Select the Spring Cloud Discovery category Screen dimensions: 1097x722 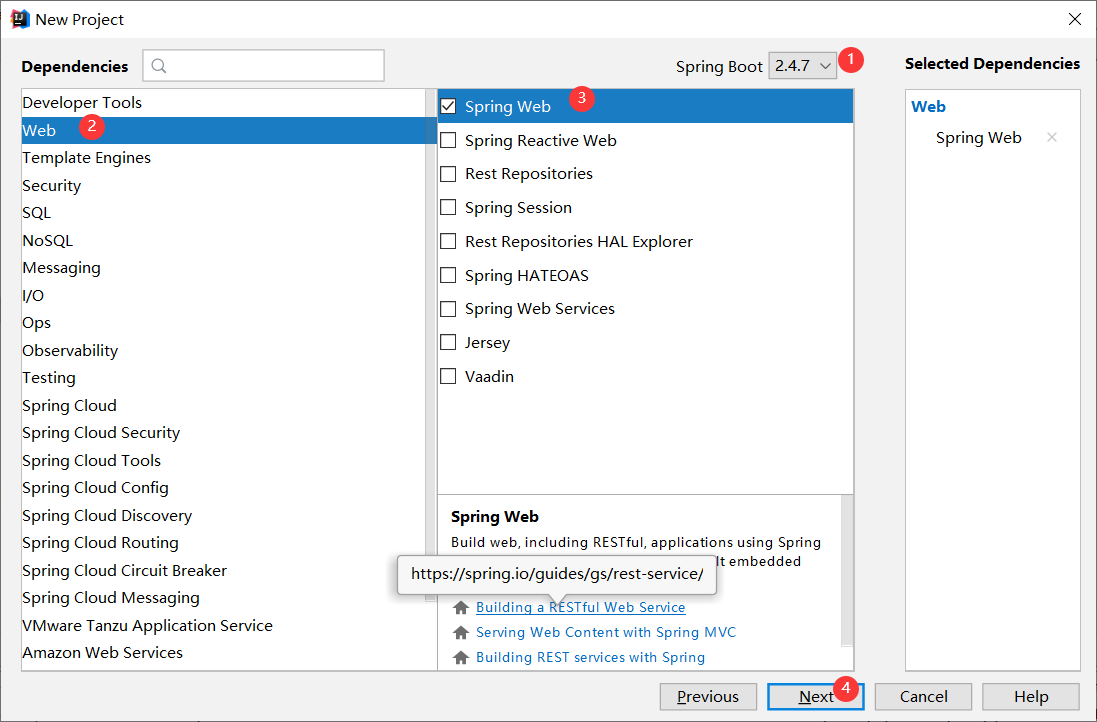point(107,516)
